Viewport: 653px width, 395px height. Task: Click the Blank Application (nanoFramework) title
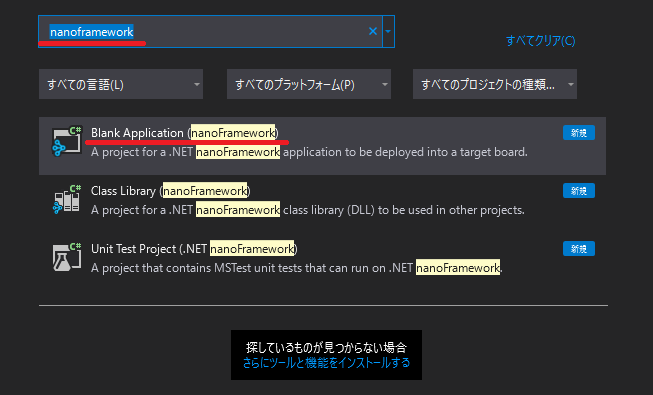tap(184, 133)
